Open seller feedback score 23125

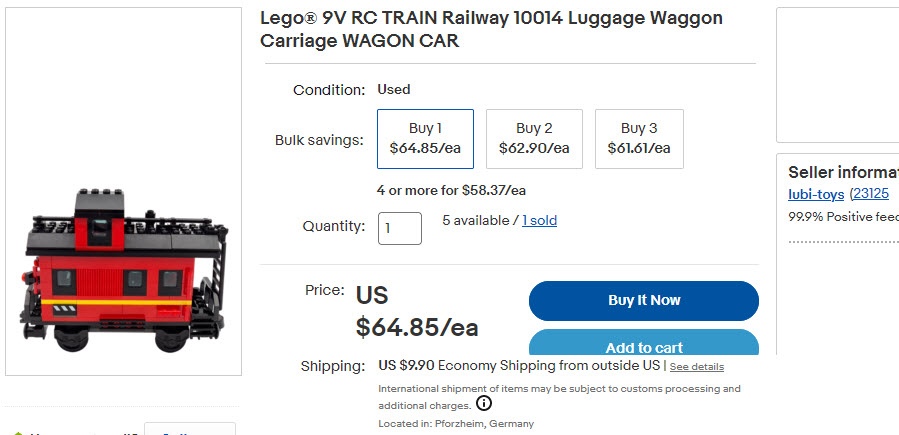[x=871, y=194]
